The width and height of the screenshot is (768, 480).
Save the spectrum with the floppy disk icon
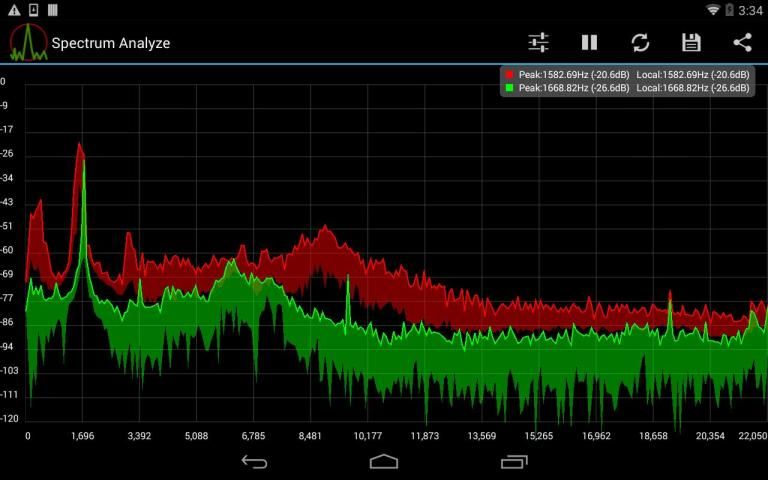[691, 42]
